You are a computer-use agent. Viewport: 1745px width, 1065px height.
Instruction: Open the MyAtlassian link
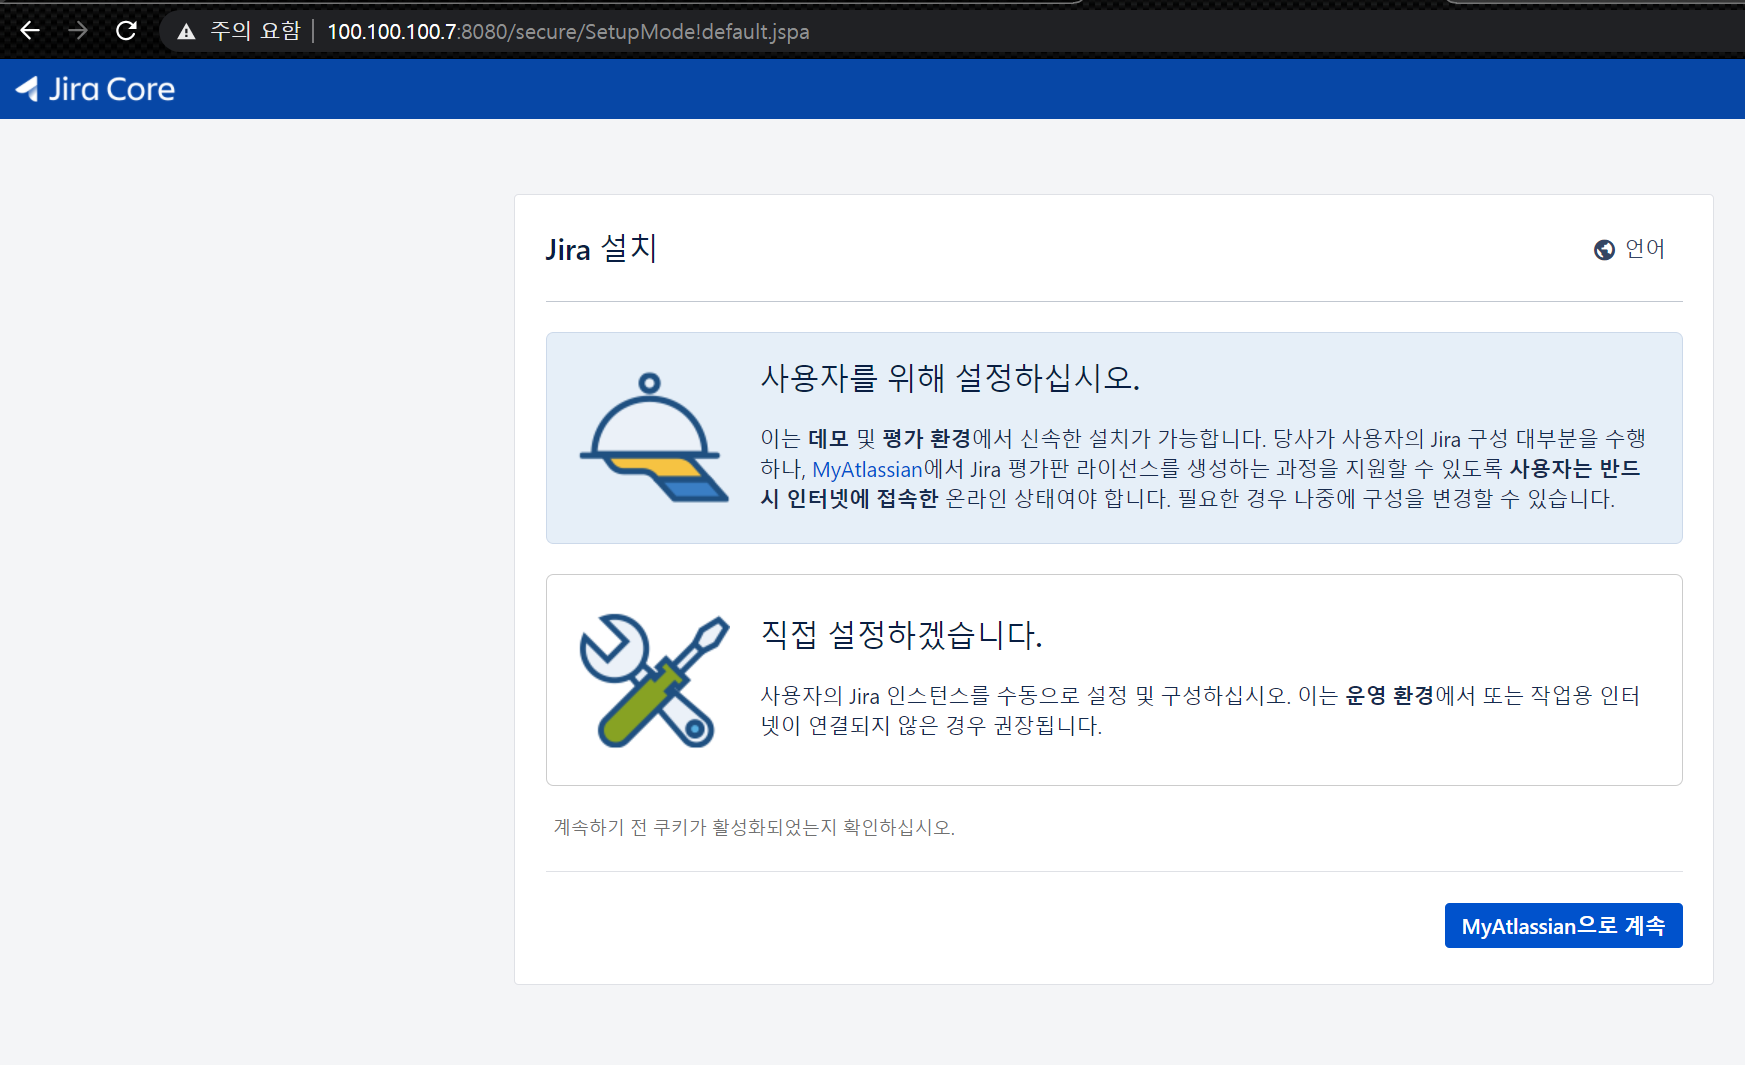[867, 469]
